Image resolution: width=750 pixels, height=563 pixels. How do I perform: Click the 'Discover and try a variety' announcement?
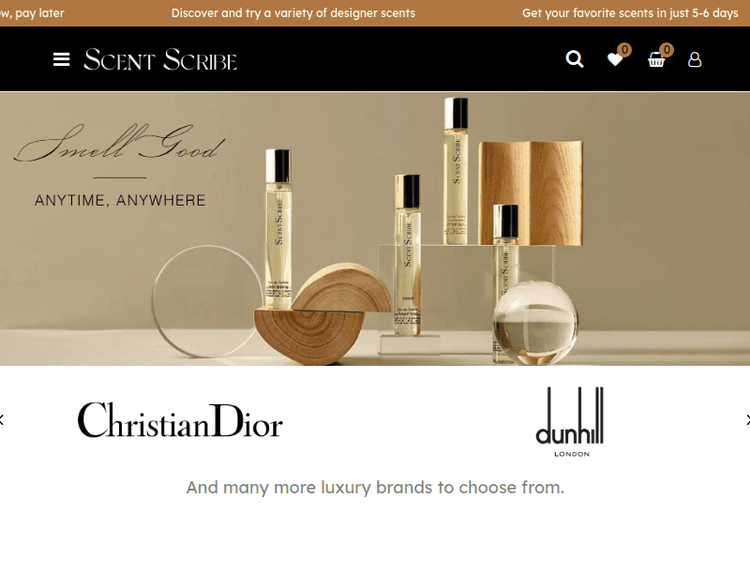pyautogui.click(x=293, y=13)
